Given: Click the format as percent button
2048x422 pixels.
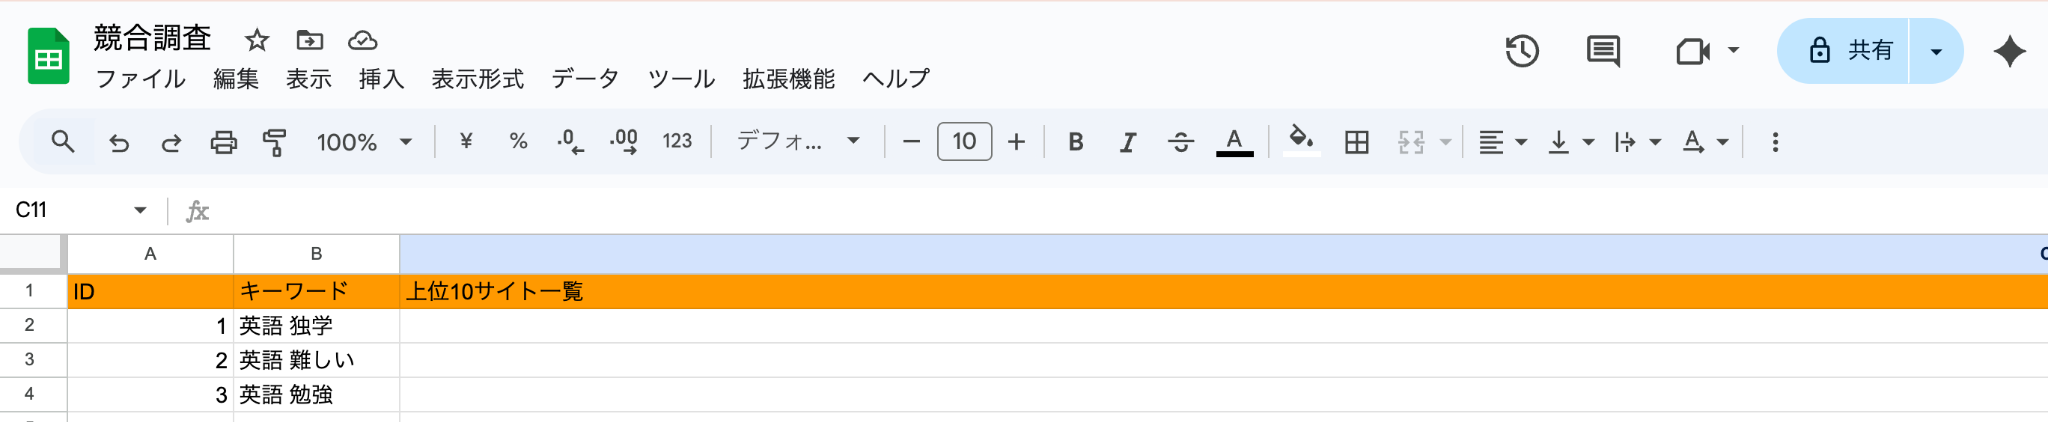Looking at the screenshot, I should 518,142.
